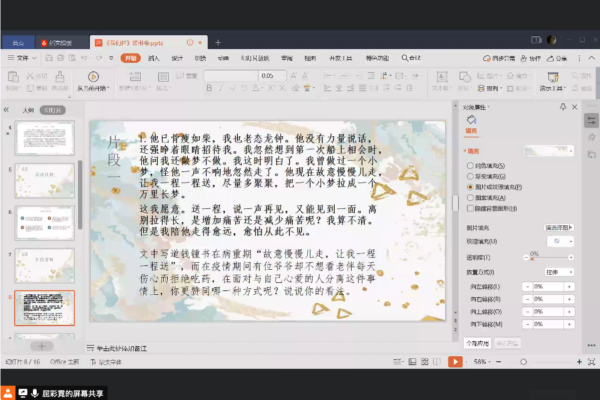Select the pattern fill (图案填充) radio button
The image size is (600, 400).
click(x=470, y=198)
